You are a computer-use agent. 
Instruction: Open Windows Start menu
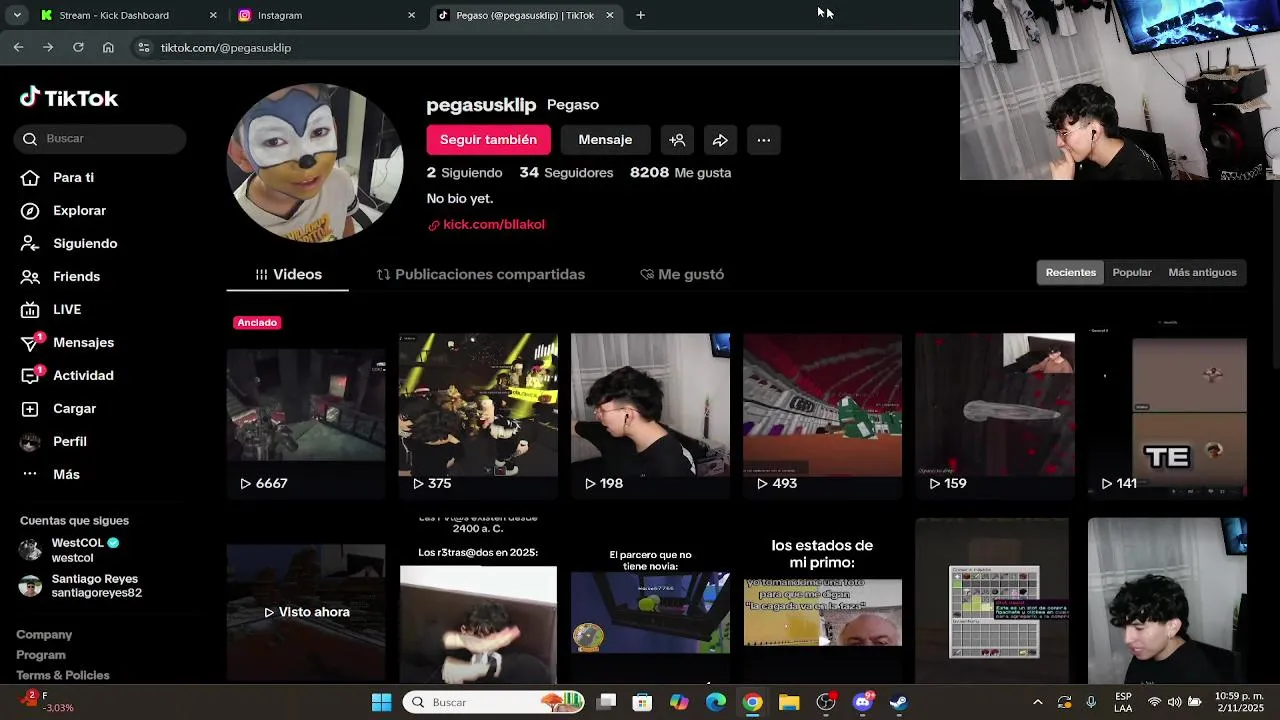[381, 702]
